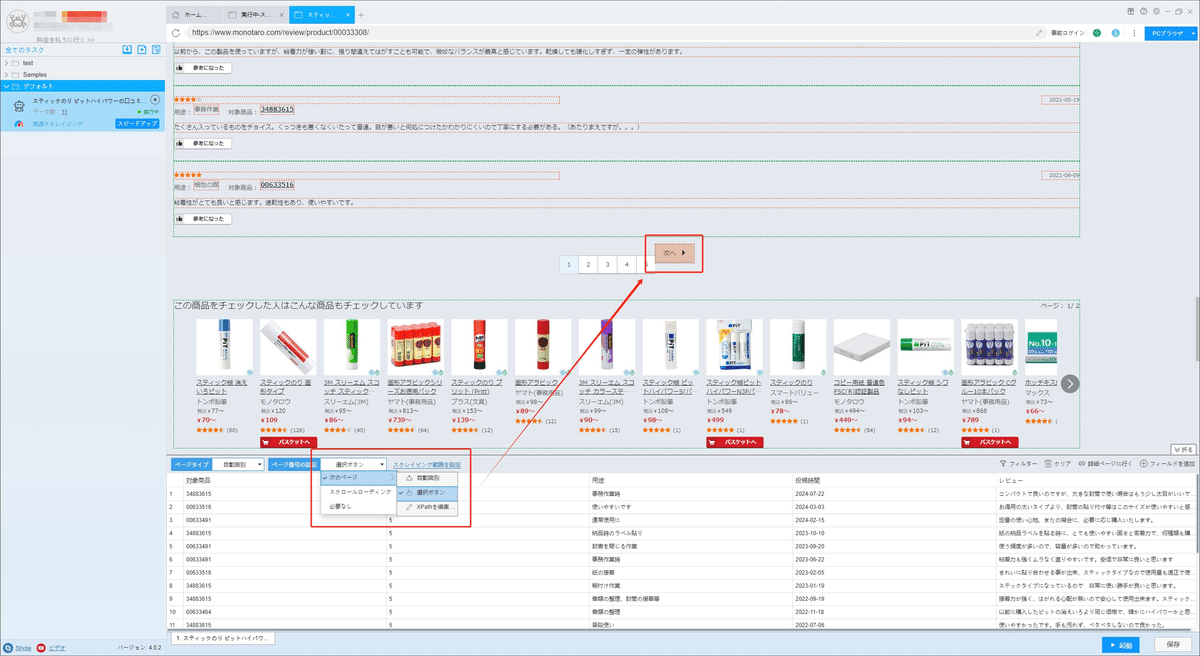The height and width of the screenshot is (656, 1200).
Task: Click フィールドを追加 plus icon
Action: 1145,464
